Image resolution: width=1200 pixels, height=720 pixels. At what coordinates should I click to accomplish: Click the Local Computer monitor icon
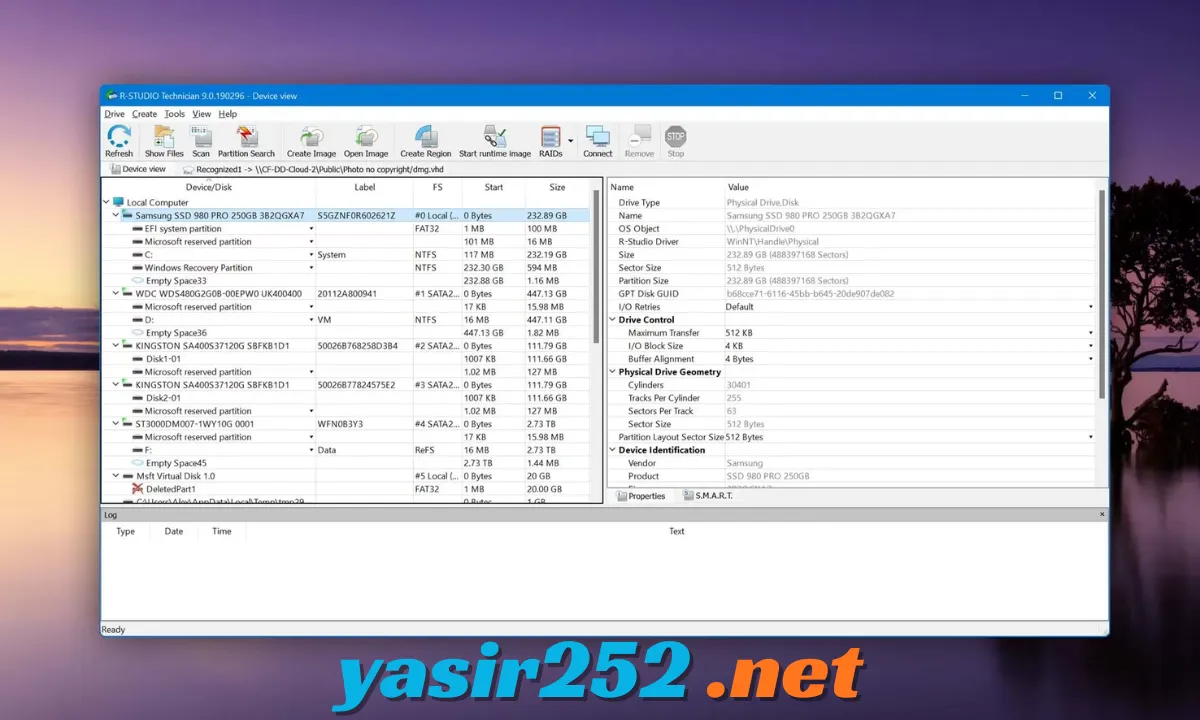click(x=119, y=202)
